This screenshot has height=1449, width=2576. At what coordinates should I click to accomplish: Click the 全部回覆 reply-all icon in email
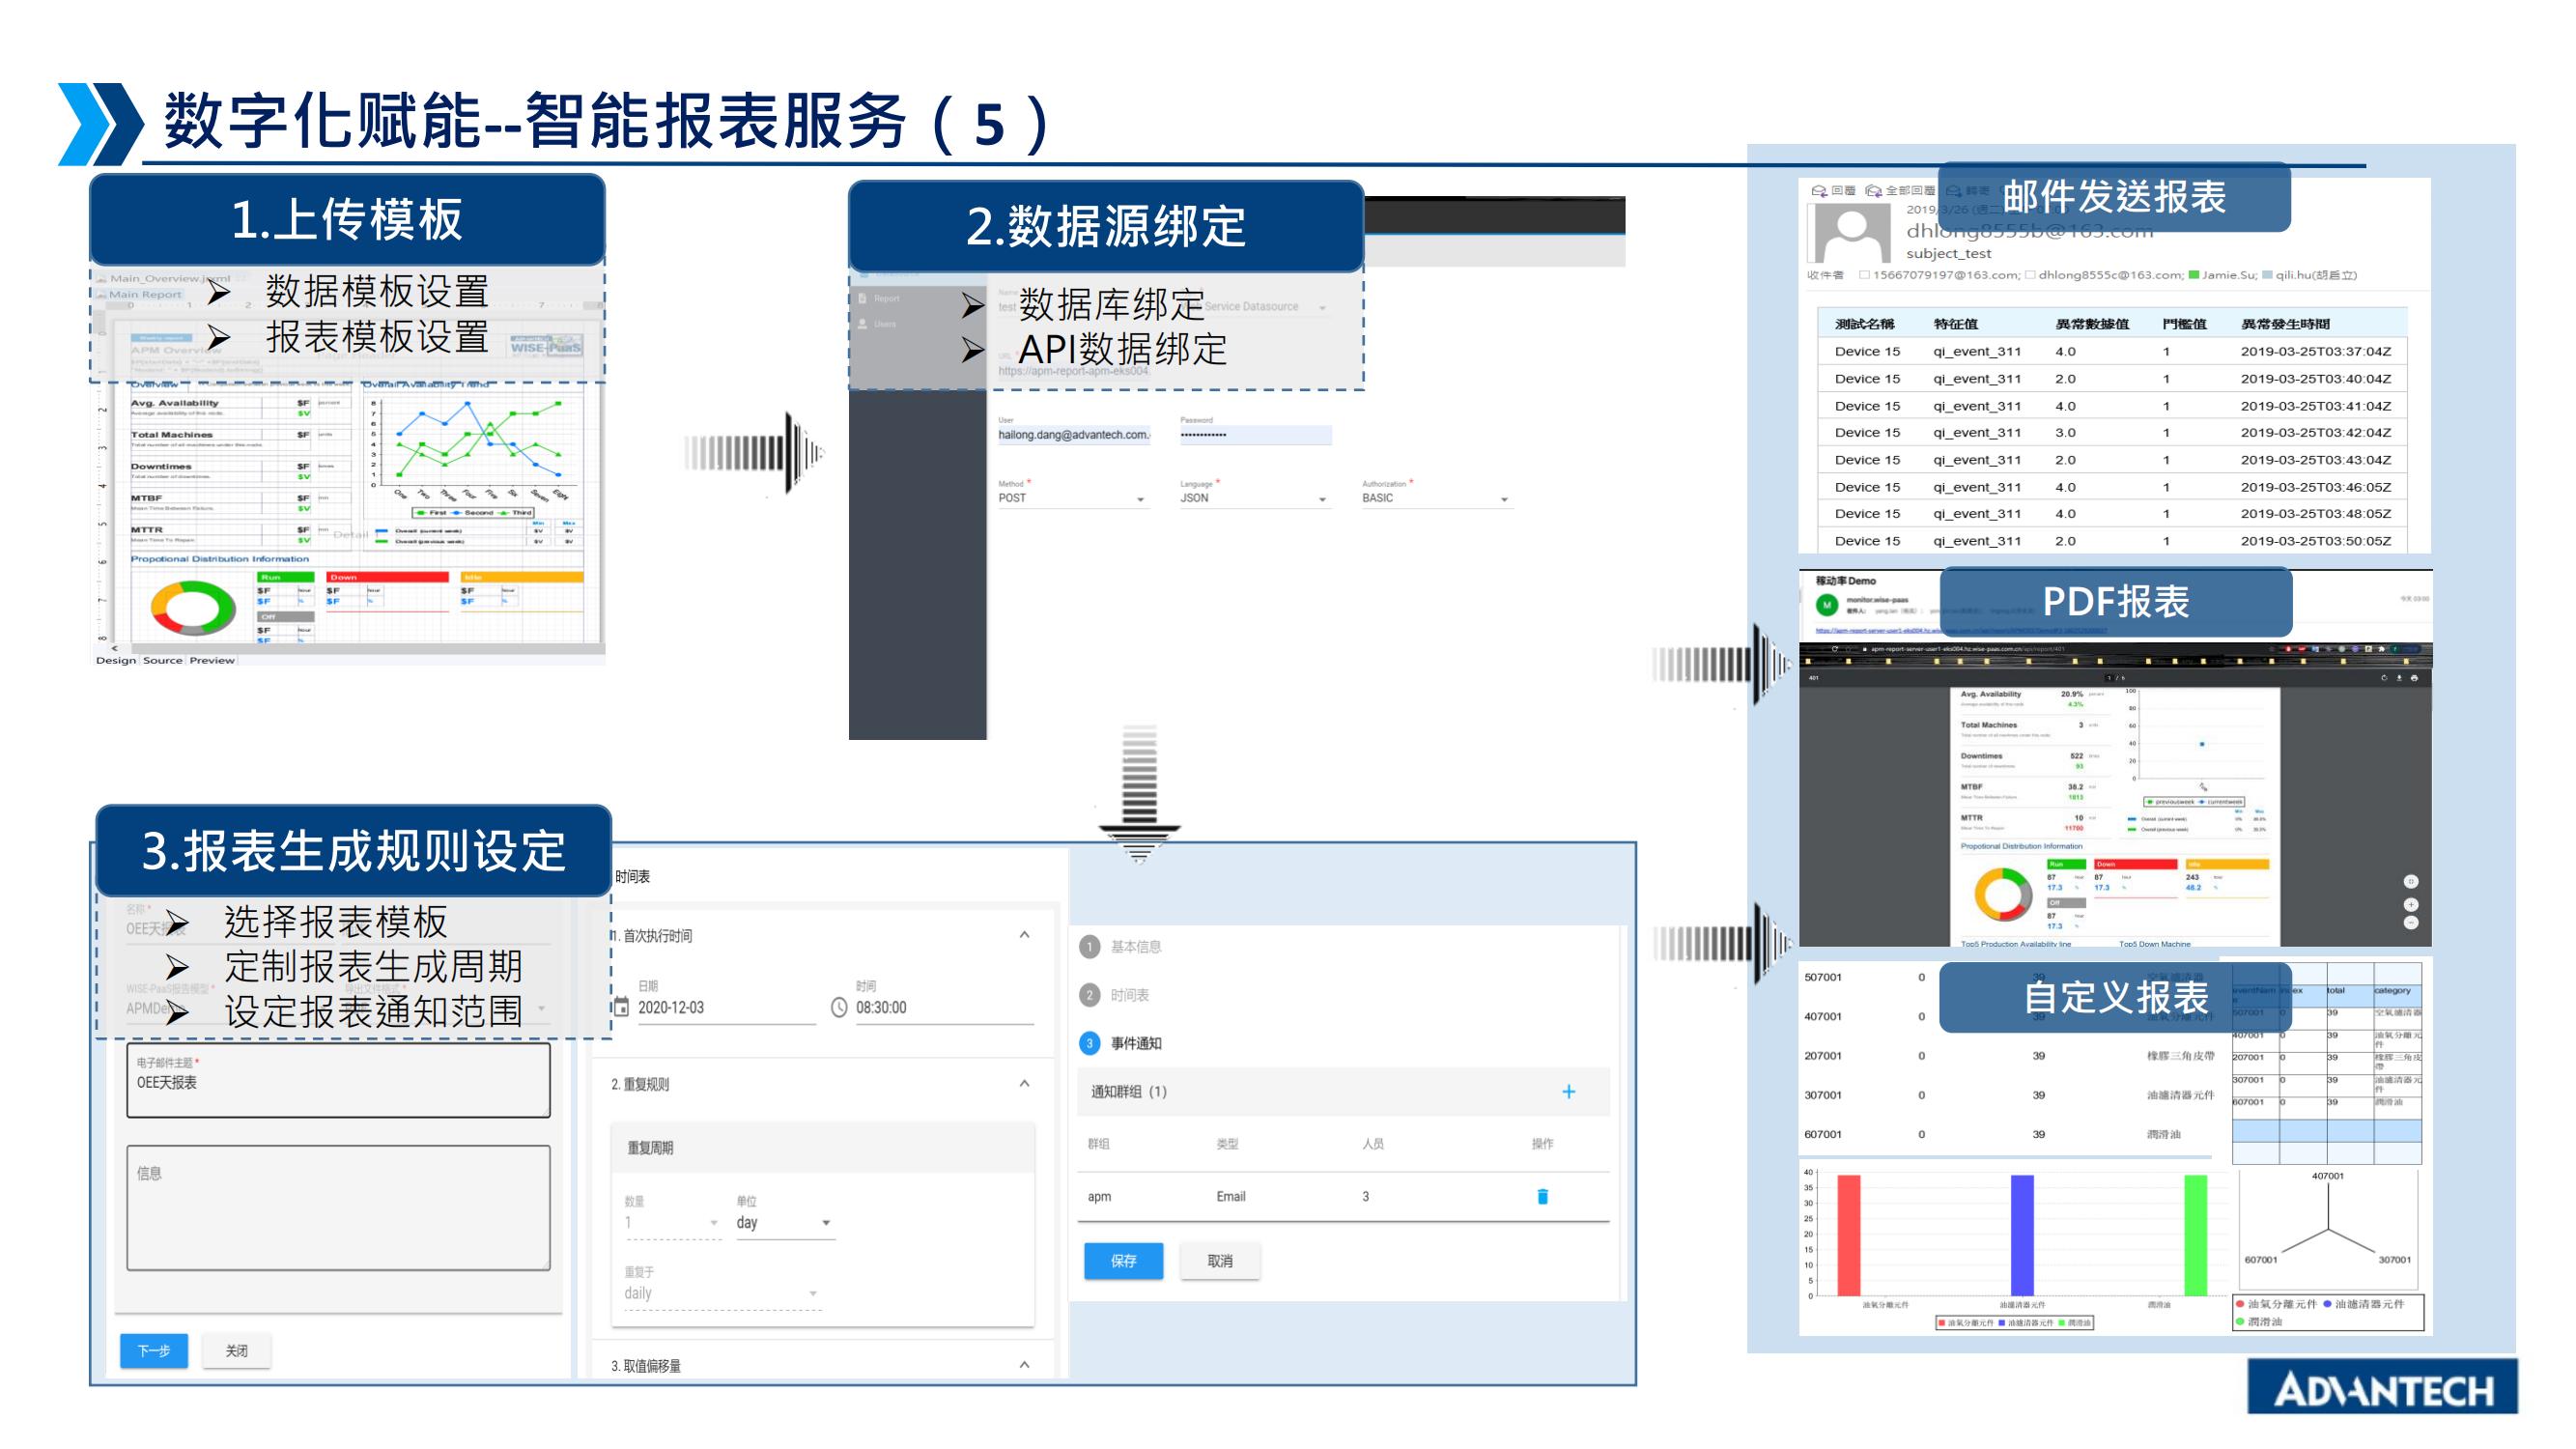pyautogui.click(x=1873, y=190)
